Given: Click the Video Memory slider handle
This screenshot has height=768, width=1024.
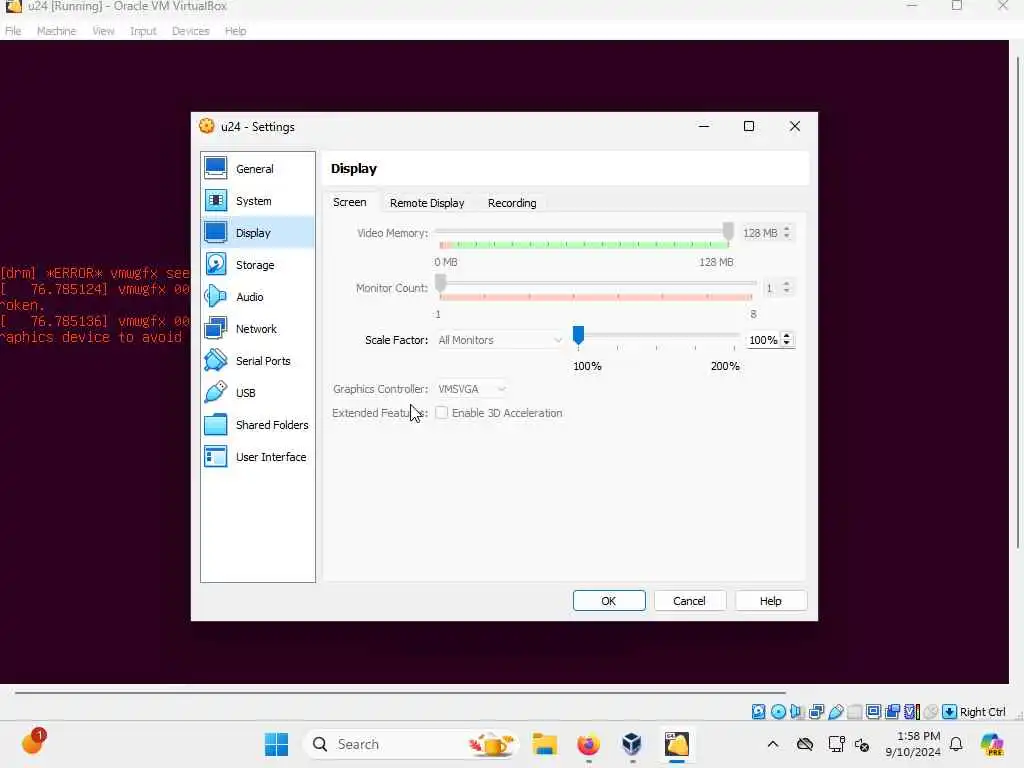Looking at the screenshot, I should 728,231.
